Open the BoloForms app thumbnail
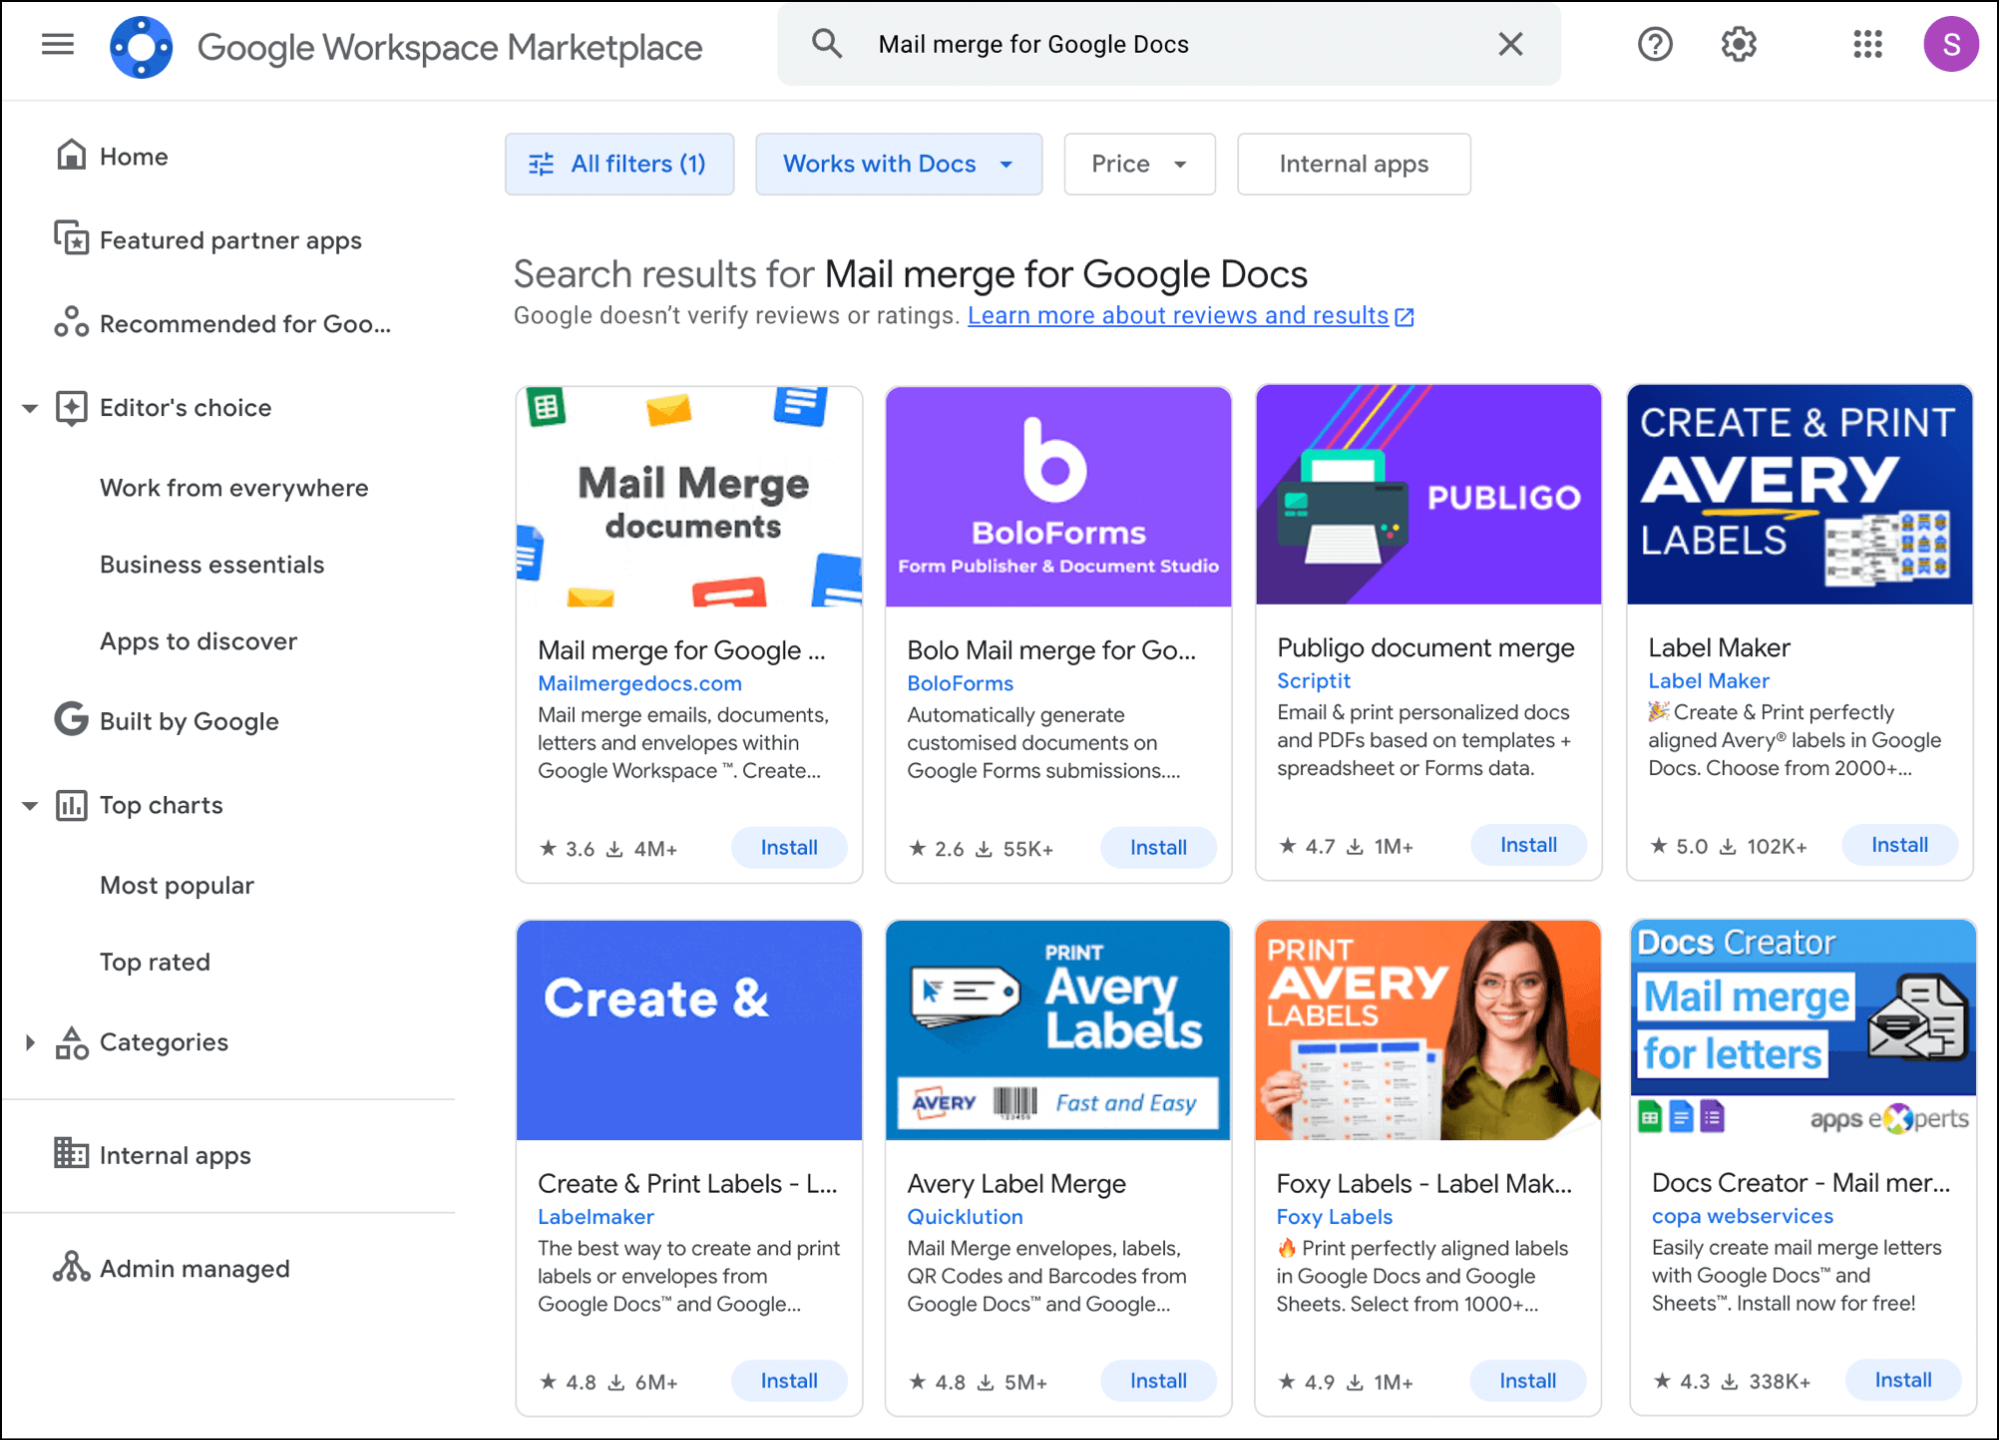Viewport: 1999px width, 1441px height. tap(1057, 495)
